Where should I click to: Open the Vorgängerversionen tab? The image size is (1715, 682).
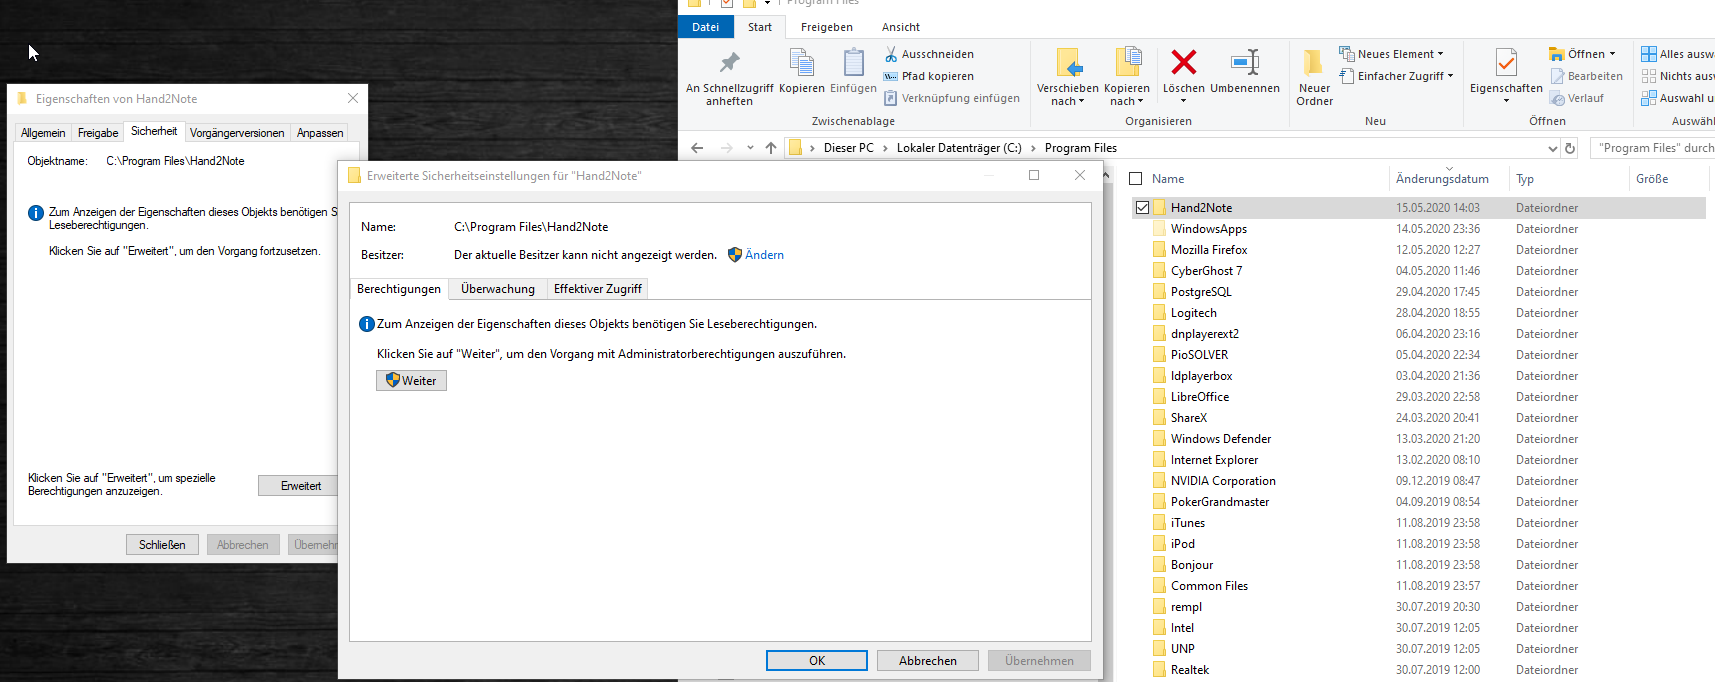point(237,133)
